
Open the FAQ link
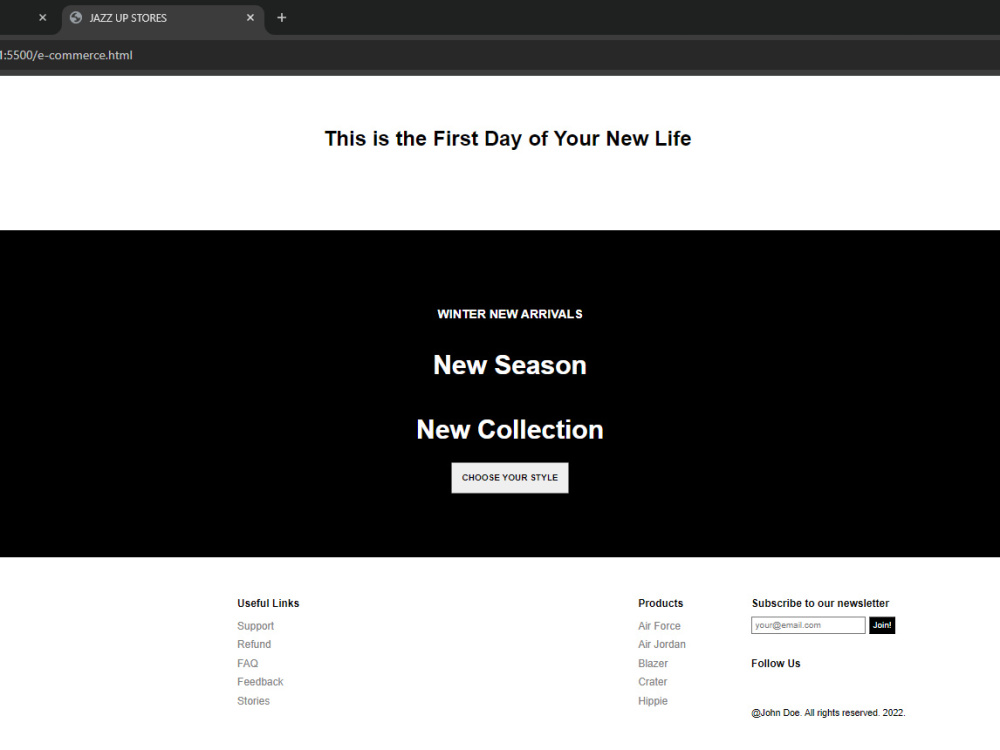(247, 663)
